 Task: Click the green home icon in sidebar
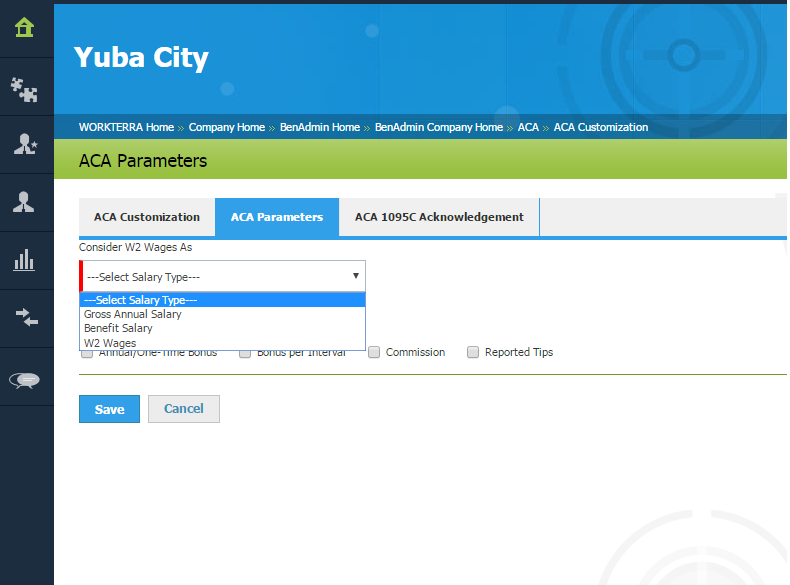pos(25,28)
